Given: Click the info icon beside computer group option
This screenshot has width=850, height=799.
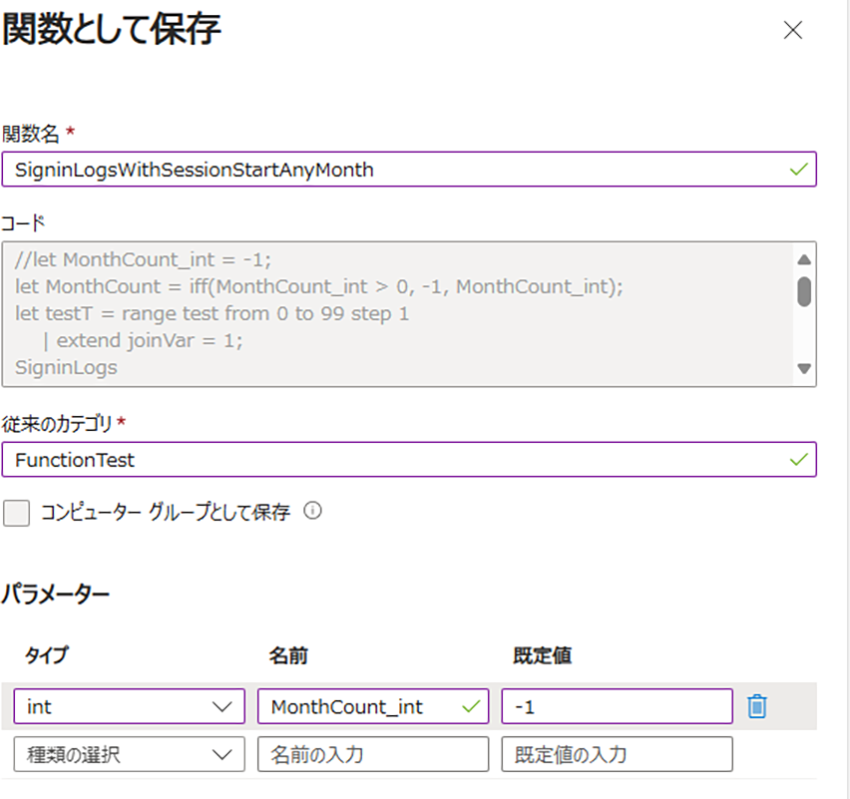Looking at the screenshot, I should coord(312,511).
